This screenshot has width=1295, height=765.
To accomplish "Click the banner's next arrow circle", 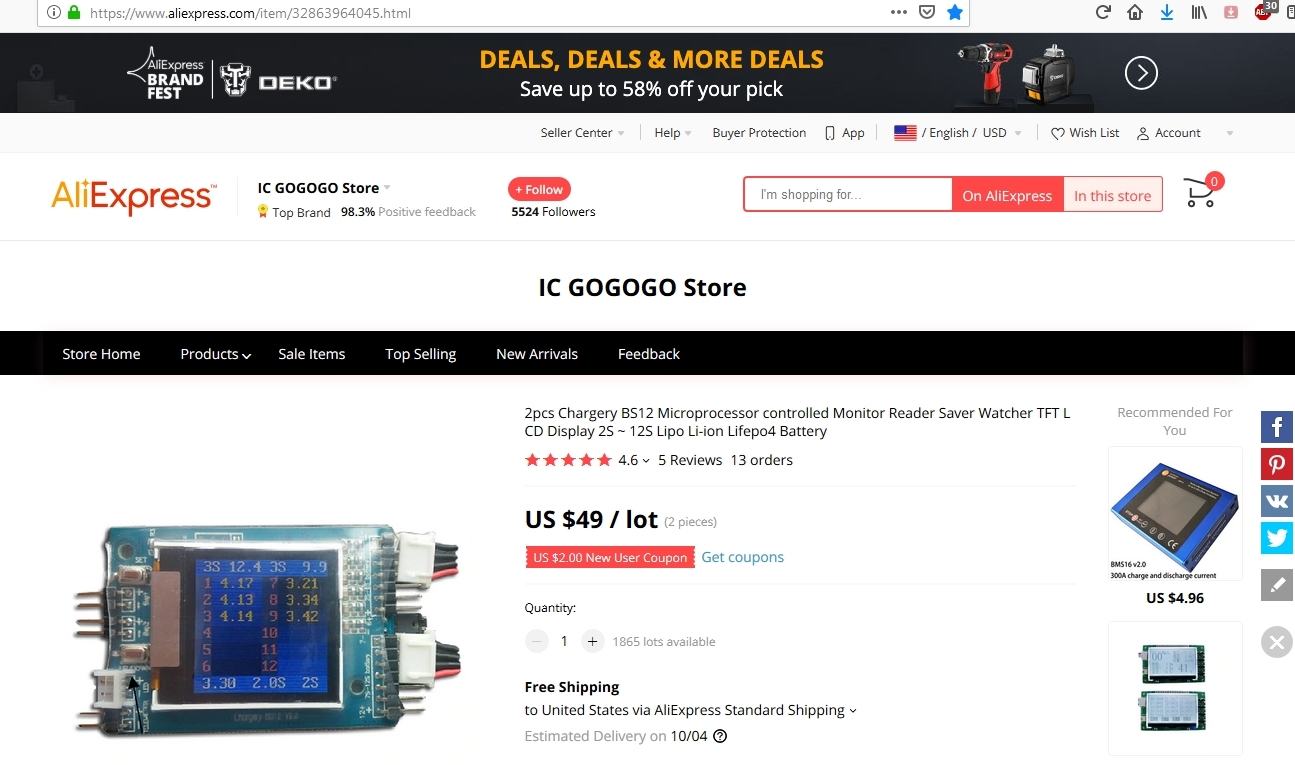I will tap(1141, 73).
